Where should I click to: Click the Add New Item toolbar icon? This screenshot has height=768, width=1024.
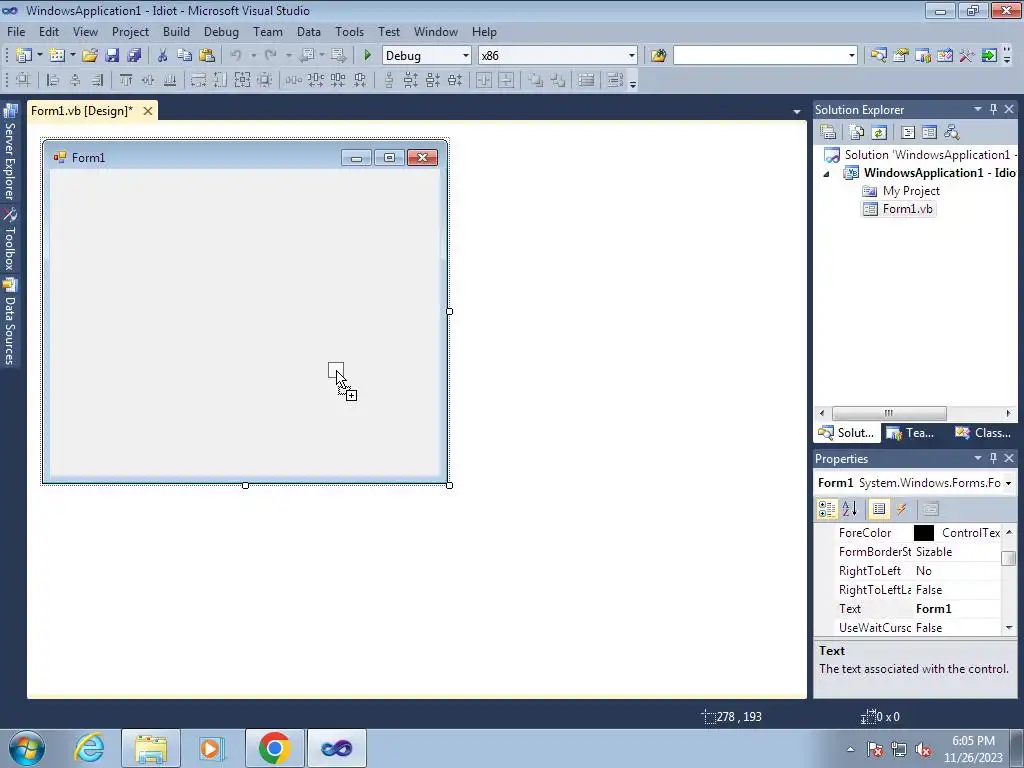pos(57,56)
